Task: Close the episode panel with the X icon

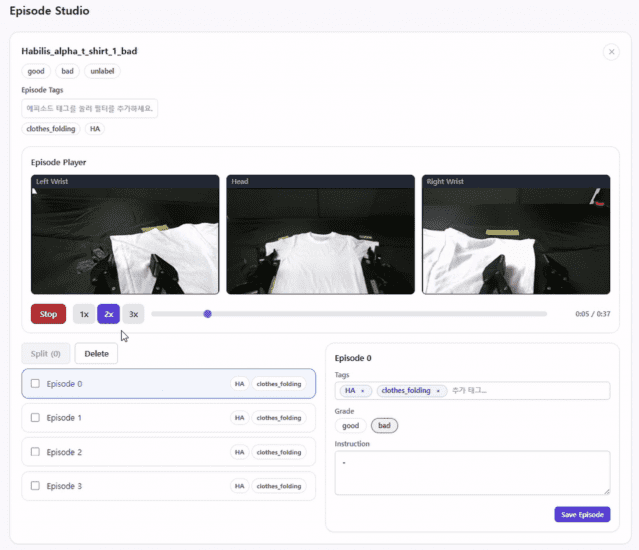Action: pos(611,52)
